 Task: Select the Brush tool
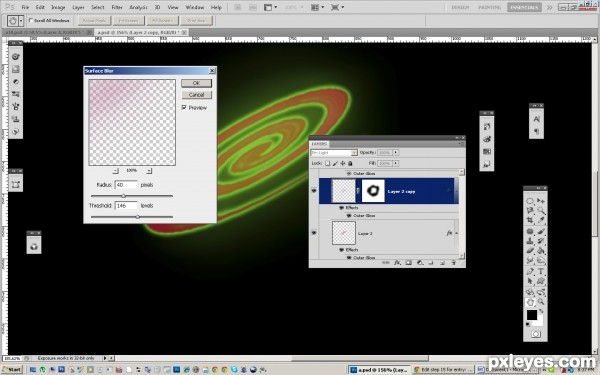click(x=541, y=232)
